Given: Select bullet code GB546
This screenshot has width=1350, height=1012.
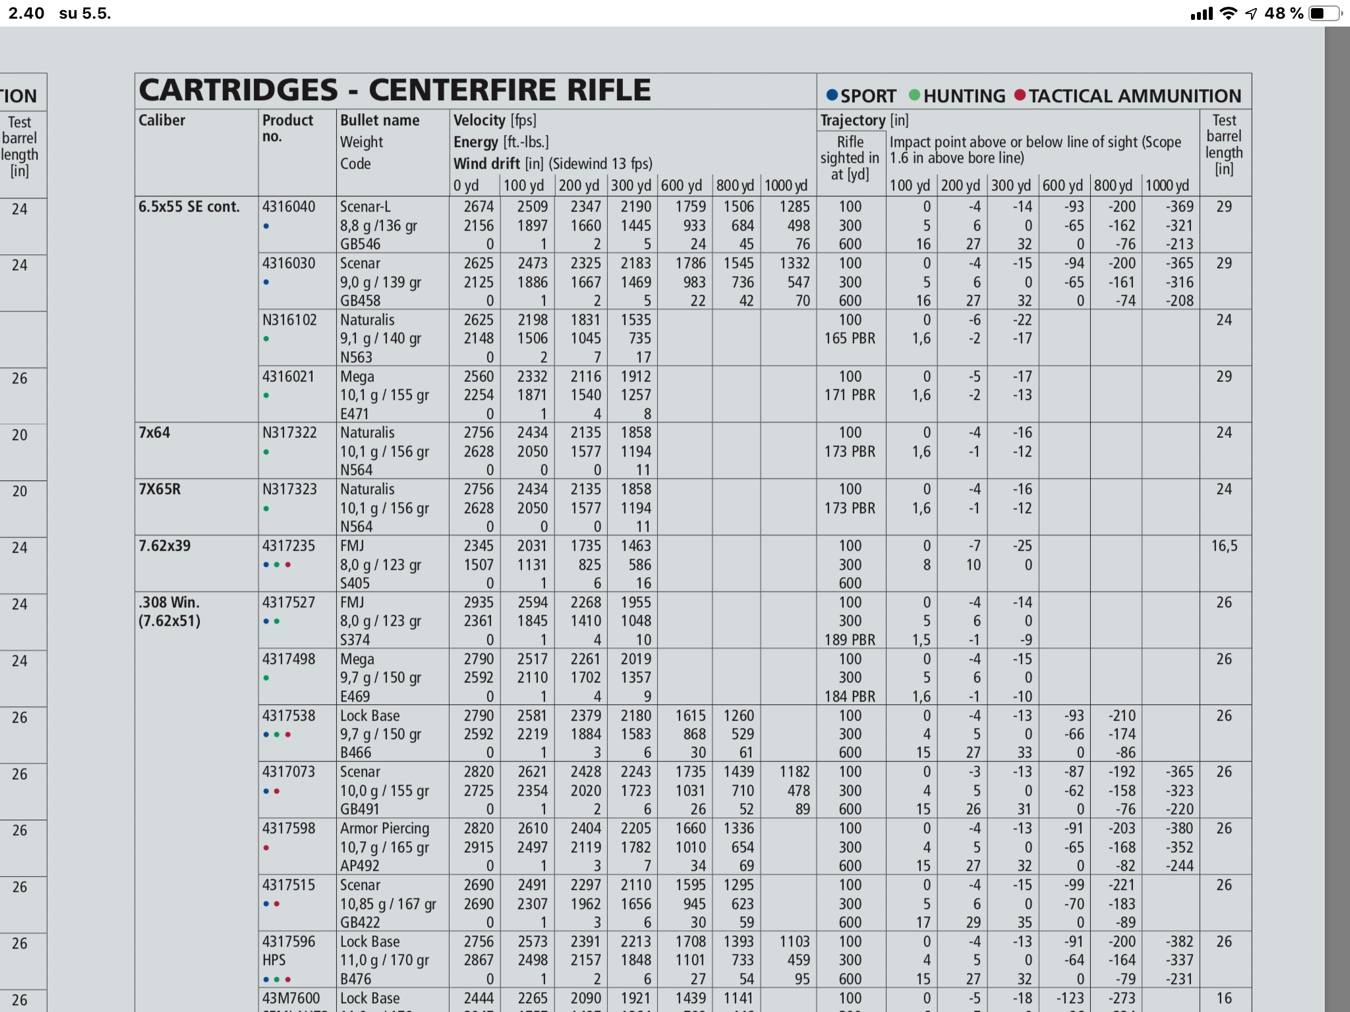Looking at the screenshot, I should pyautogui.click(x=360, y=244).
